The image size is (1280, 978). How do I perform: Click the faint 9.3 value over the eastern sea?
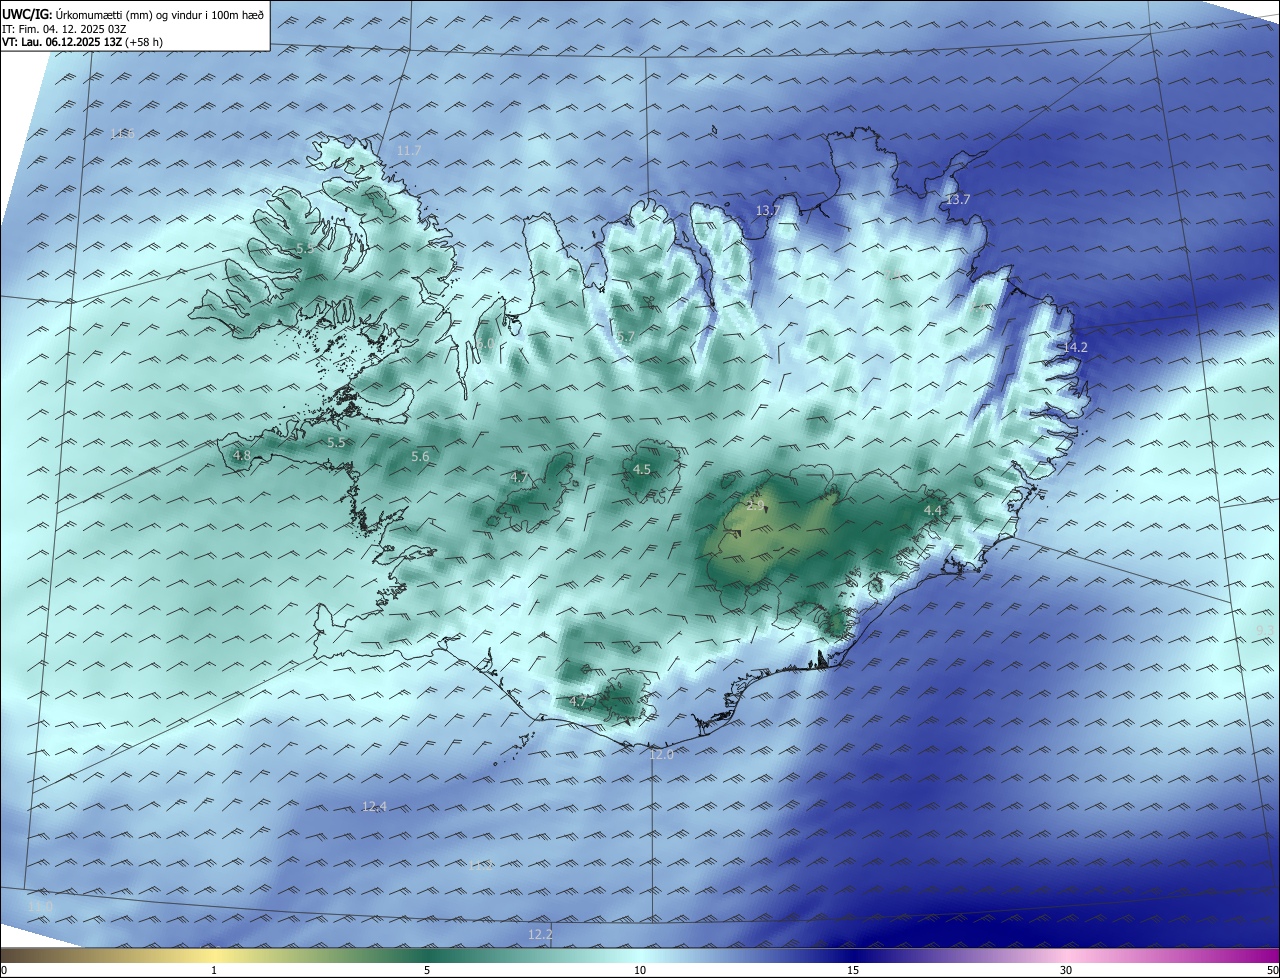(1265, 630)
